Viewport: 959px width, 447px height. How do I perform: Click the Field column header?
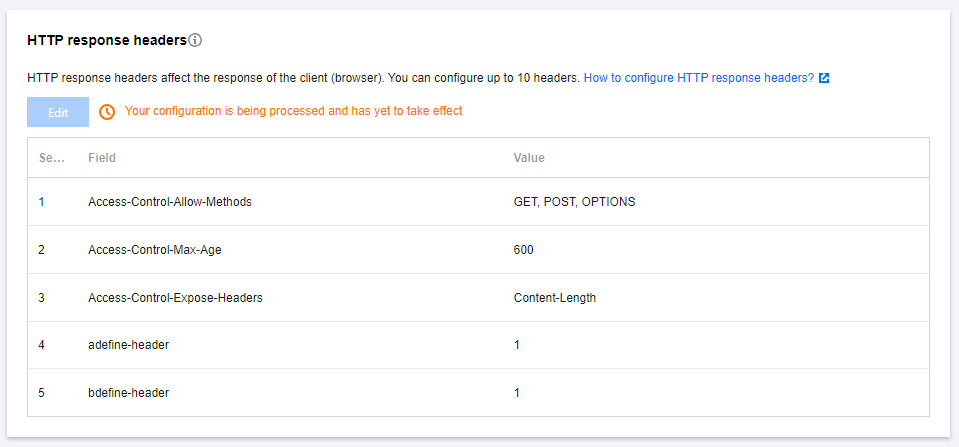pos(102,158)
